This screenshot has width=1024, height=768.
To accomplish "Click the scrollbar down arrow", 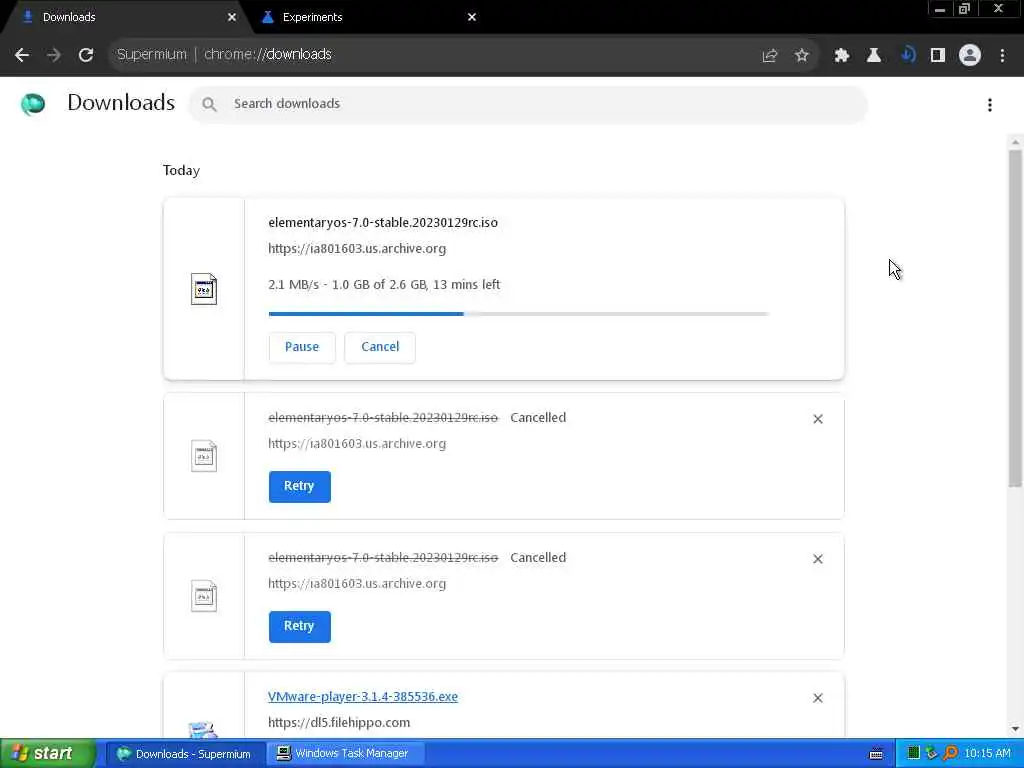I will (1015, 729).
